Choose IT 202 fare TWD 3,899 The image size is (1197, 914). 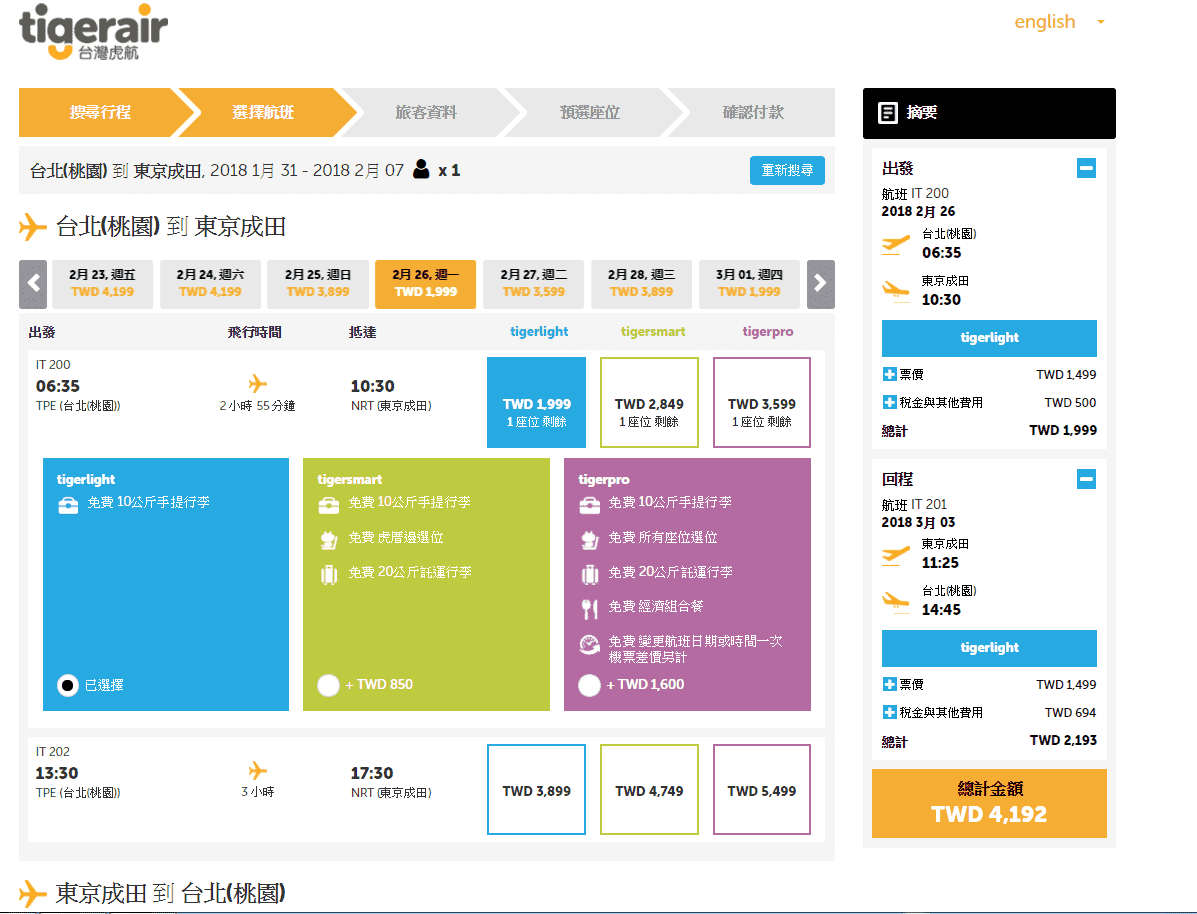pos(537,790)
